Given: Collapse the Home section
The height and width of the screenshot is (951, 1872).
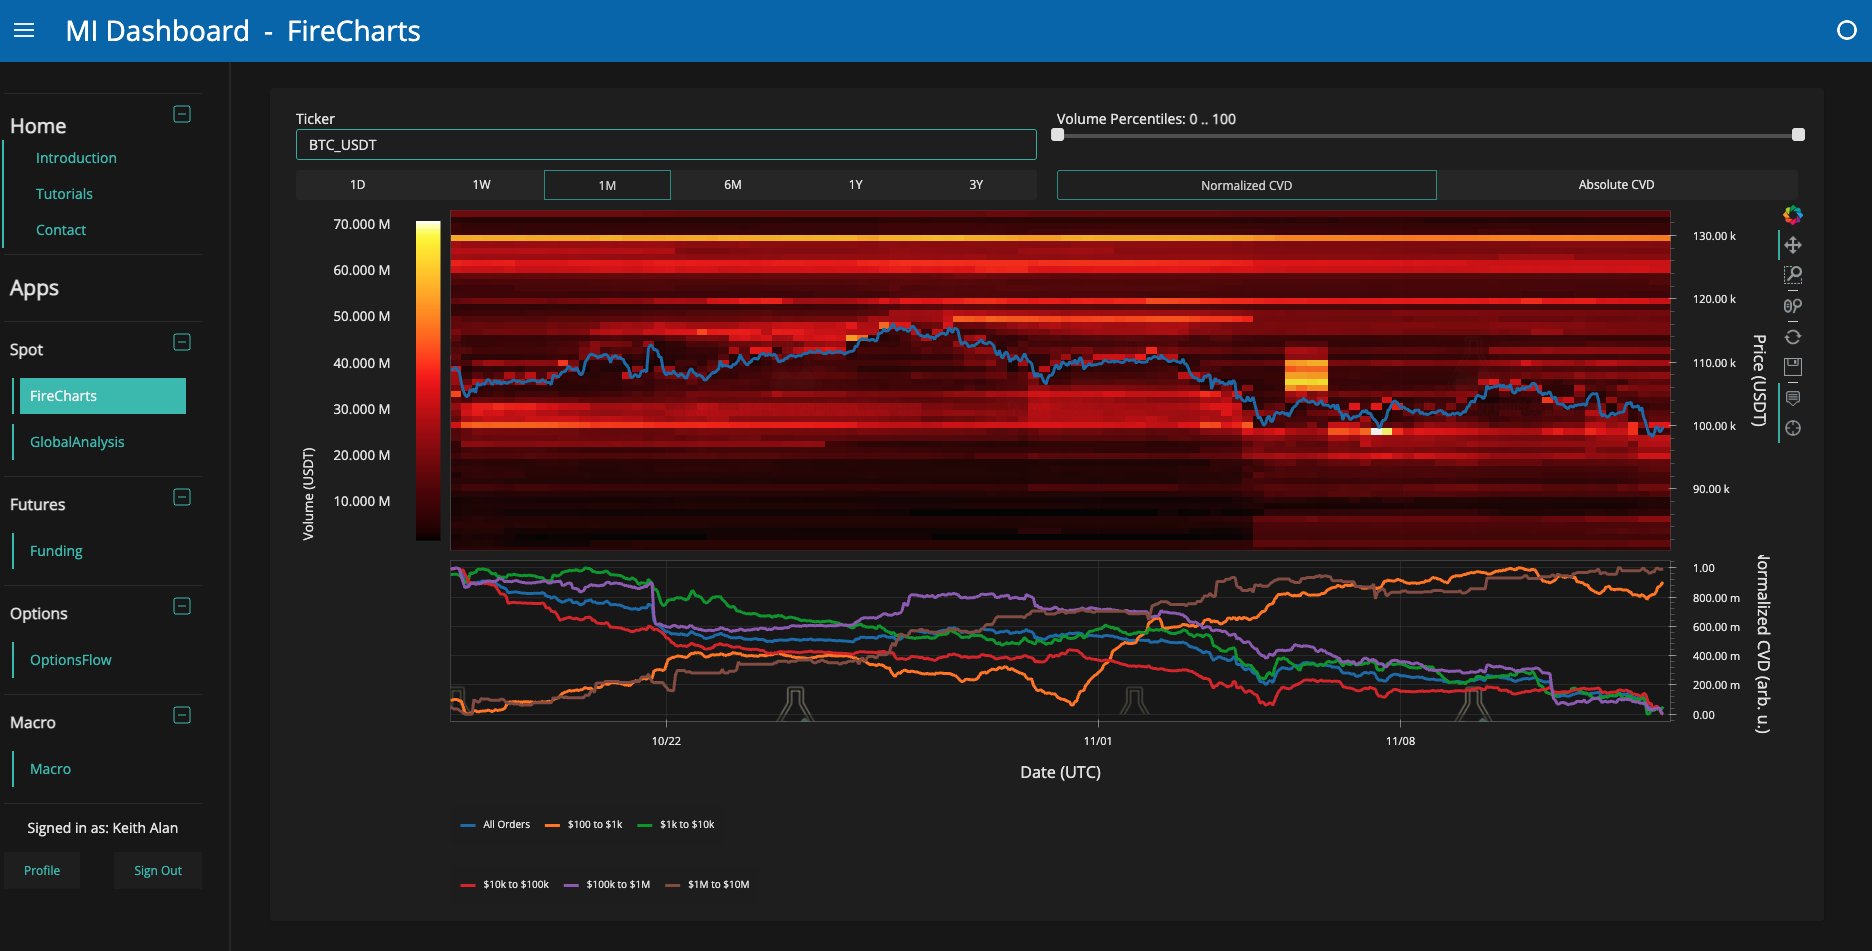Looking at the screenshot, I should (182, 114).
